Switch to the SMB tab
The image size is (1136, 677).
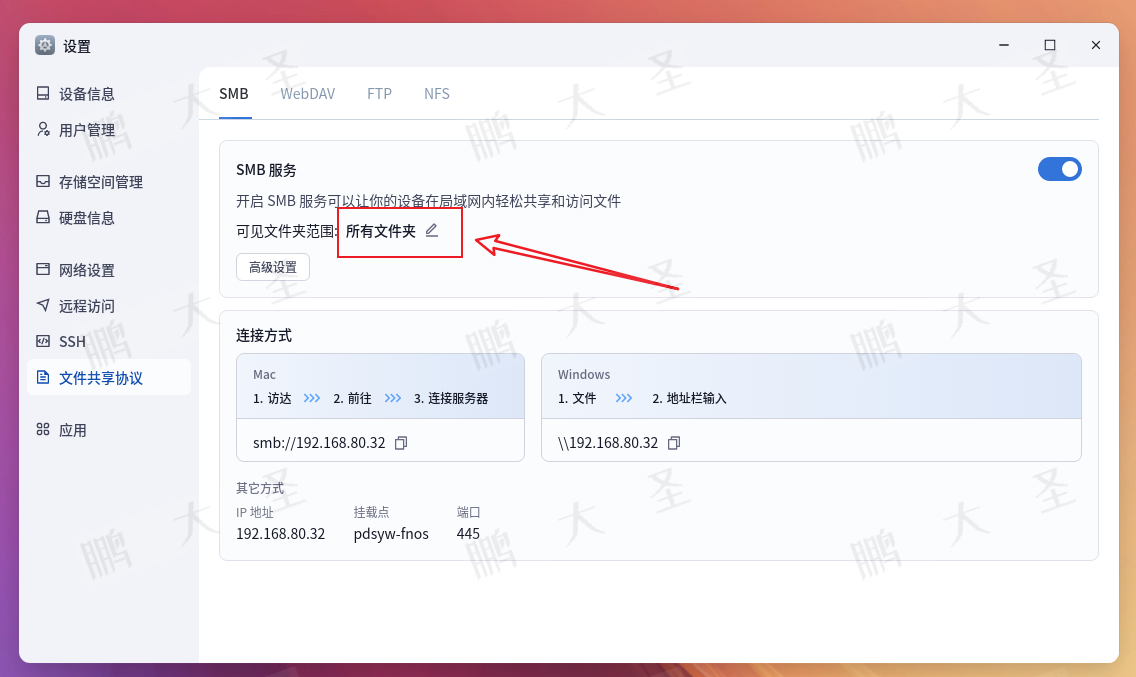(x=234, y=94)
